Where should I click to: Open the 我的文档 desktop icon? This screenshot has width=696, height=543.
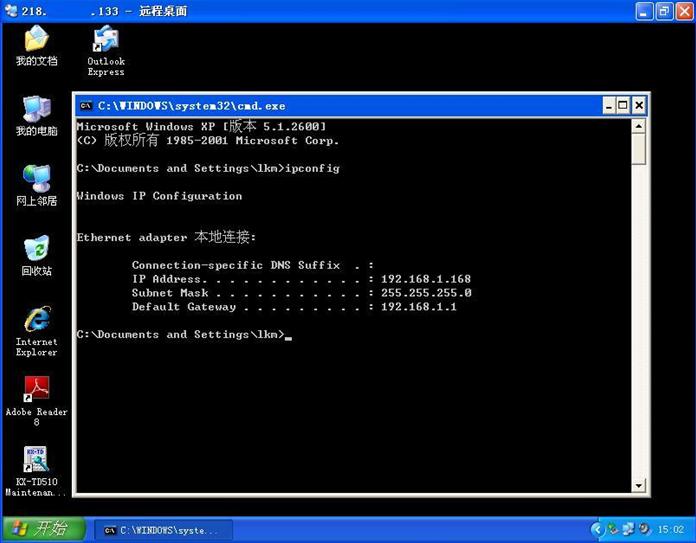tap(36, 45)
